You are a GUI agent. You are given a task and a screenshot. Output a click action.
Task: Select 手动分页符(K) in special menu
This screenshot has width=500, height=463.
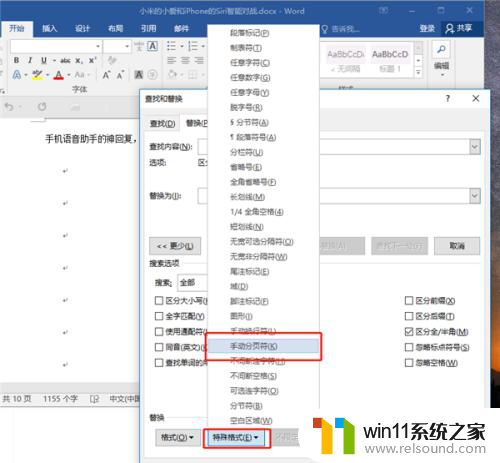point(263,346)
